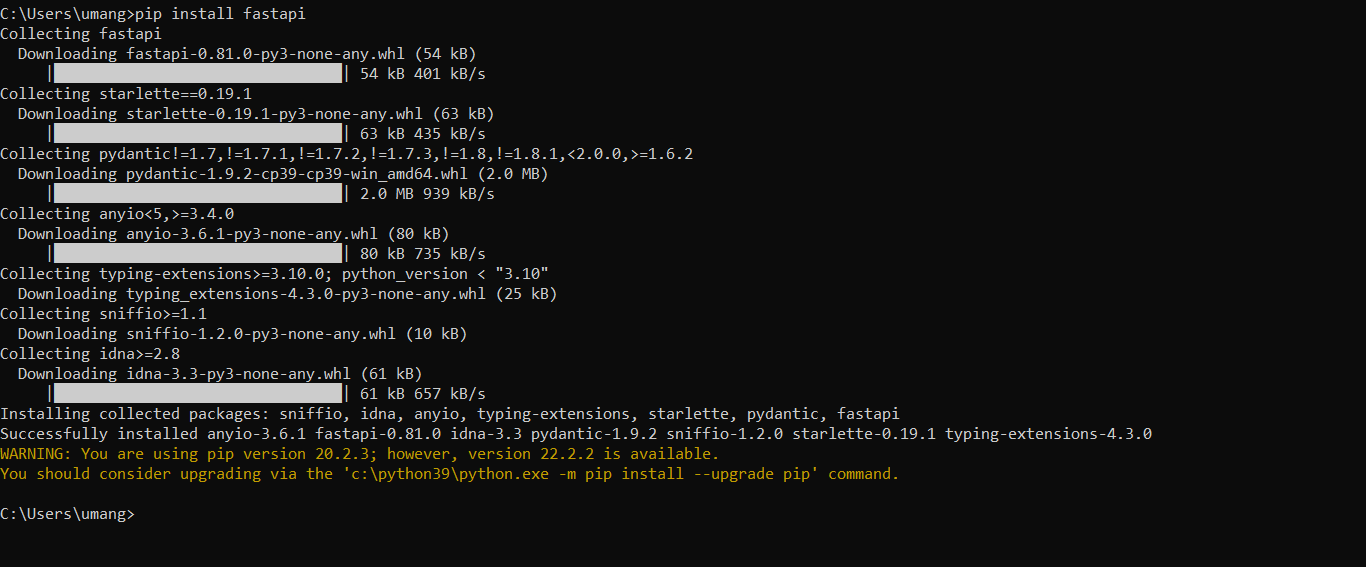This screenshot has height=567, width=1366.
Task: Click the 'Installing collected packages' line
Action: 450,414
